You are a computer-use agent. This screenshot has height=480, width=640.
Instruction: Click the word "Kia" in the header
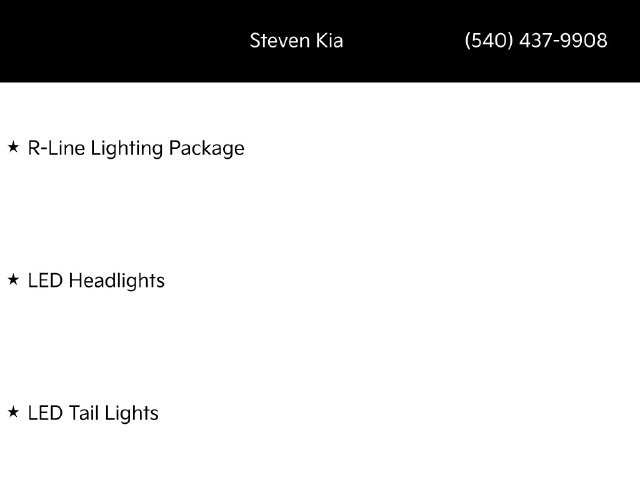tap(329, 41)
